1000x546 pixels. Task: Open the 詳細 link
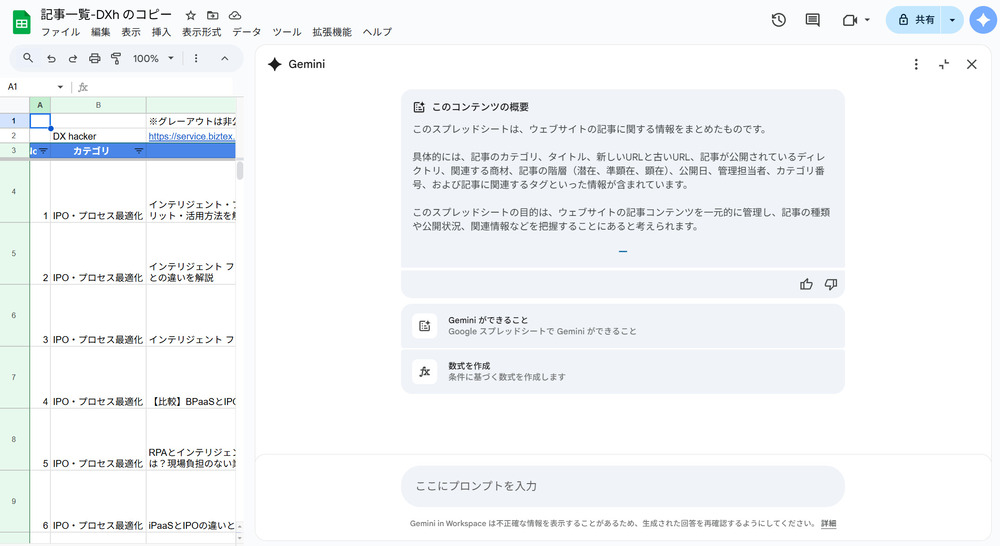(828, 523)
